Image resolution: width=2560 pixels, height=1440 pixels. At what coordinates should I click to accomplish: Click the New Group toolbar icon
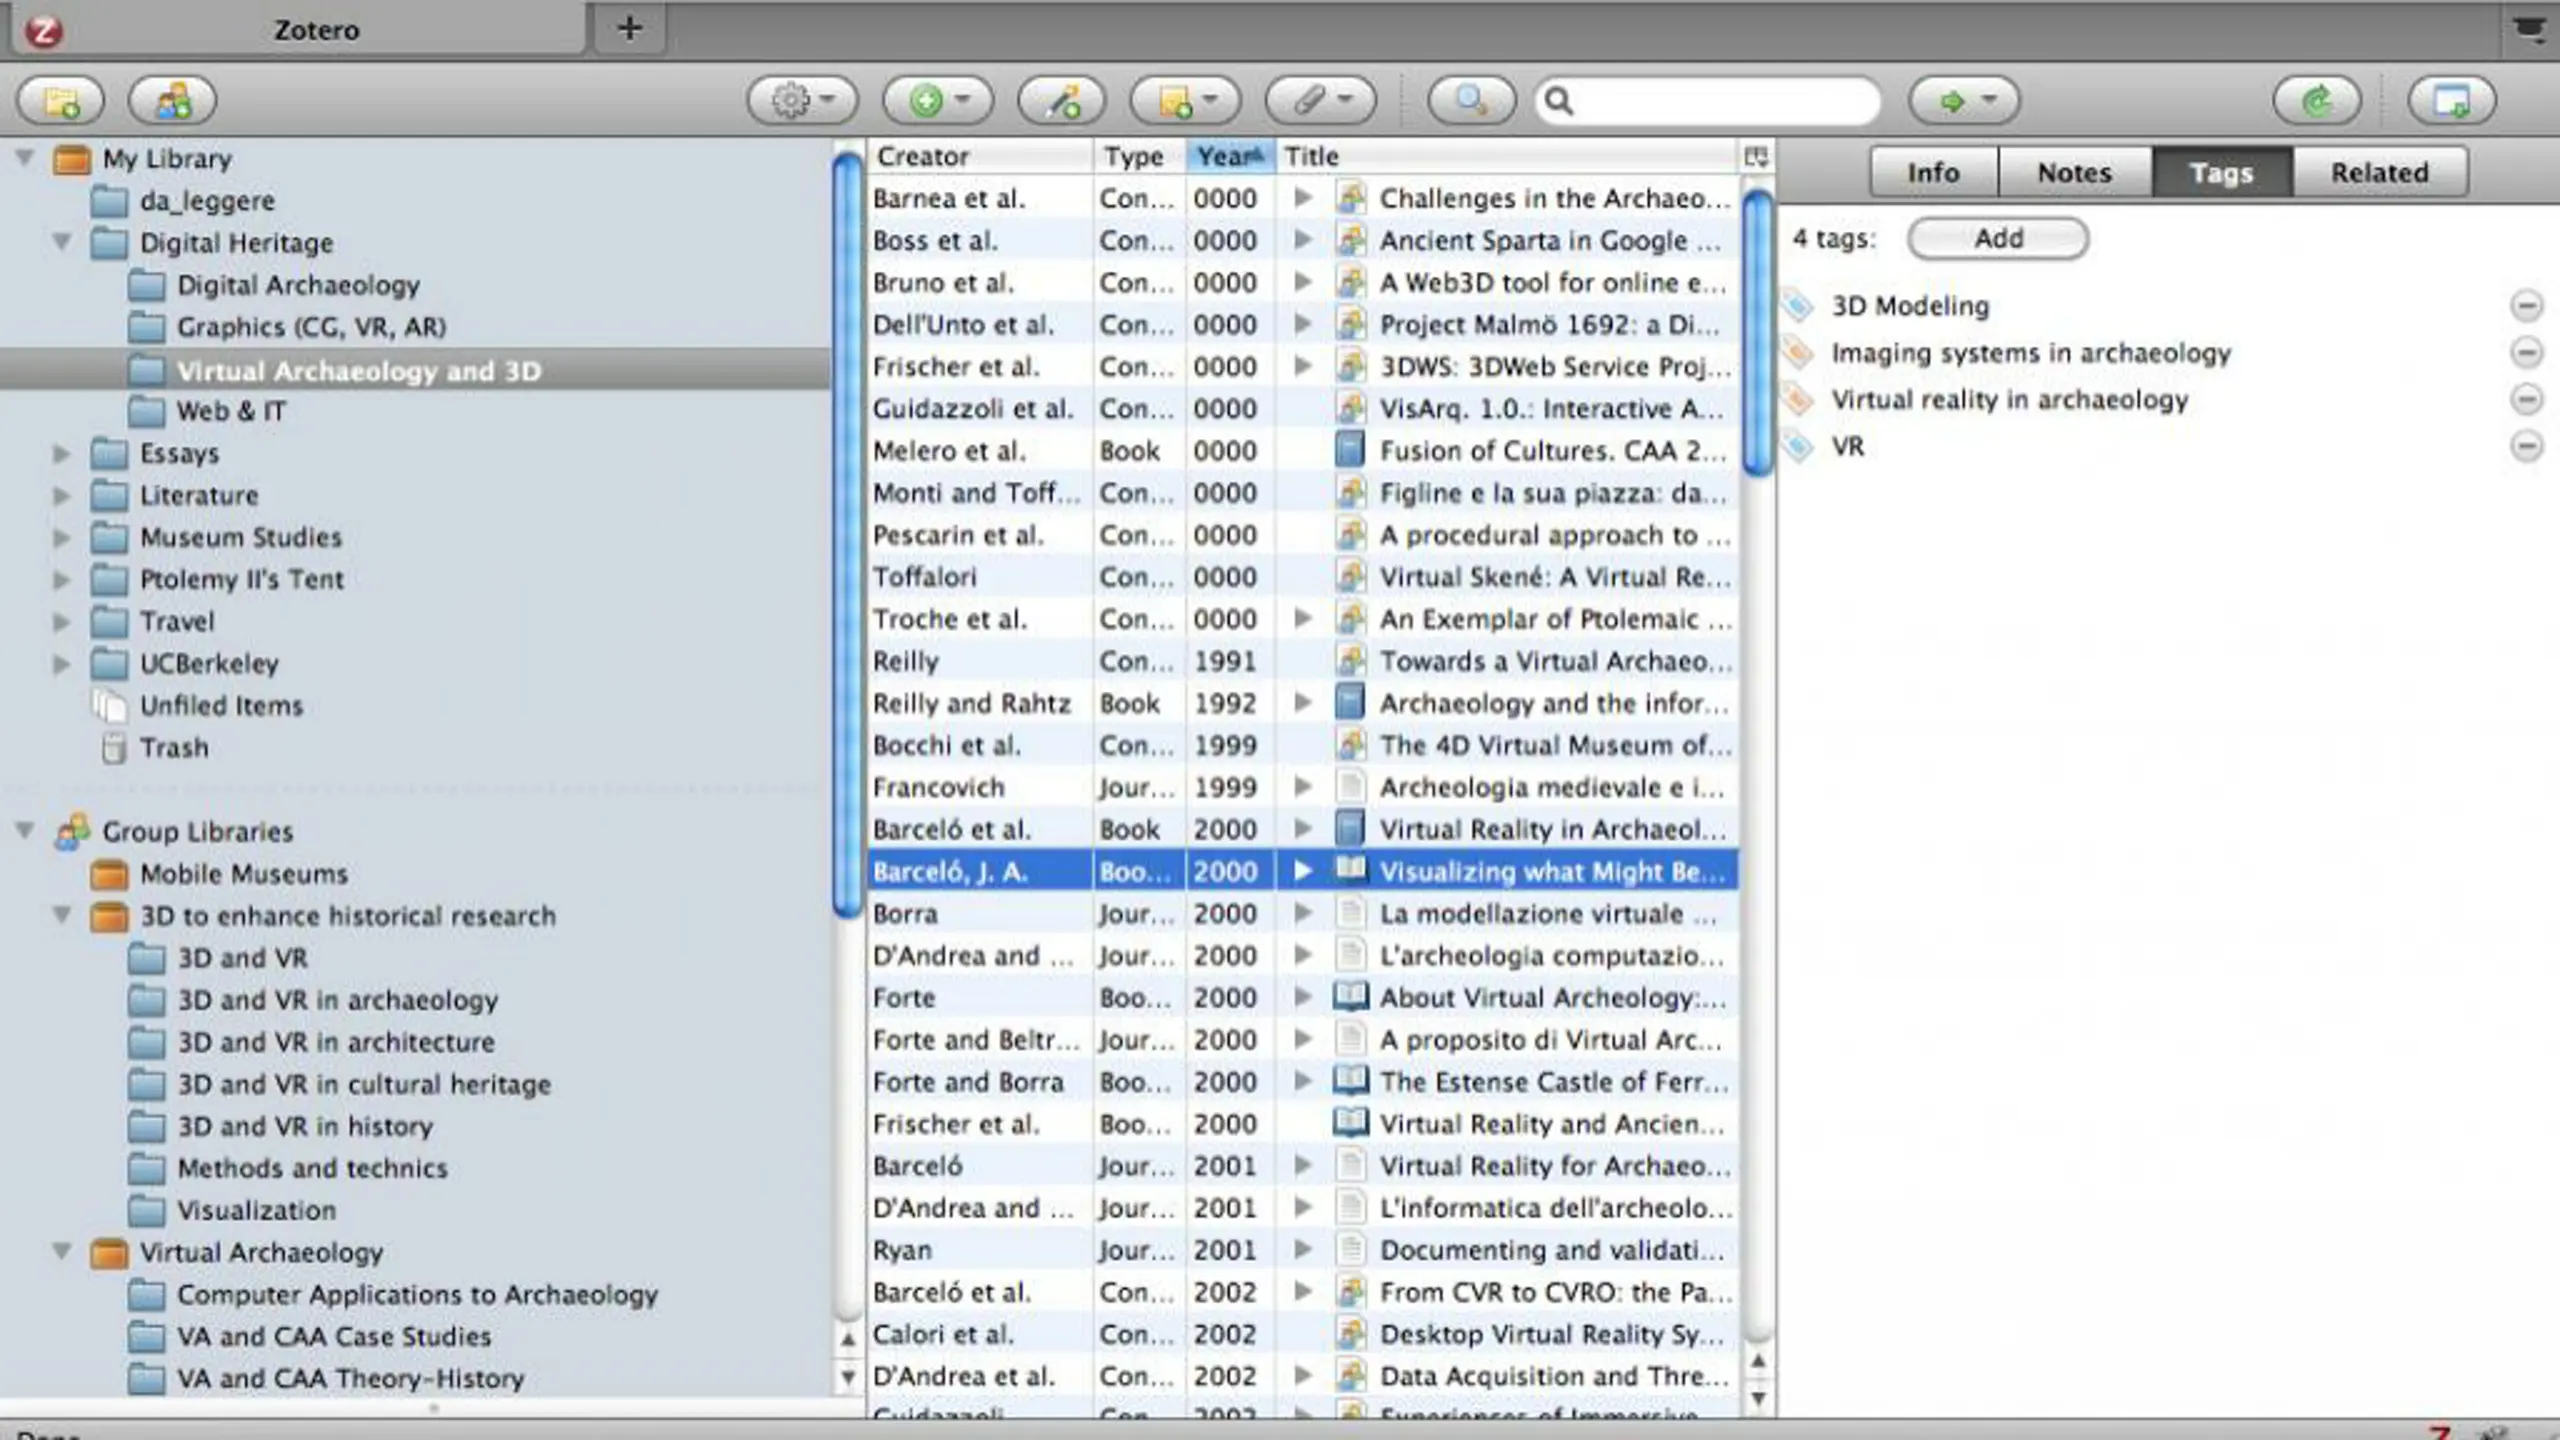[x=172, y=100]
